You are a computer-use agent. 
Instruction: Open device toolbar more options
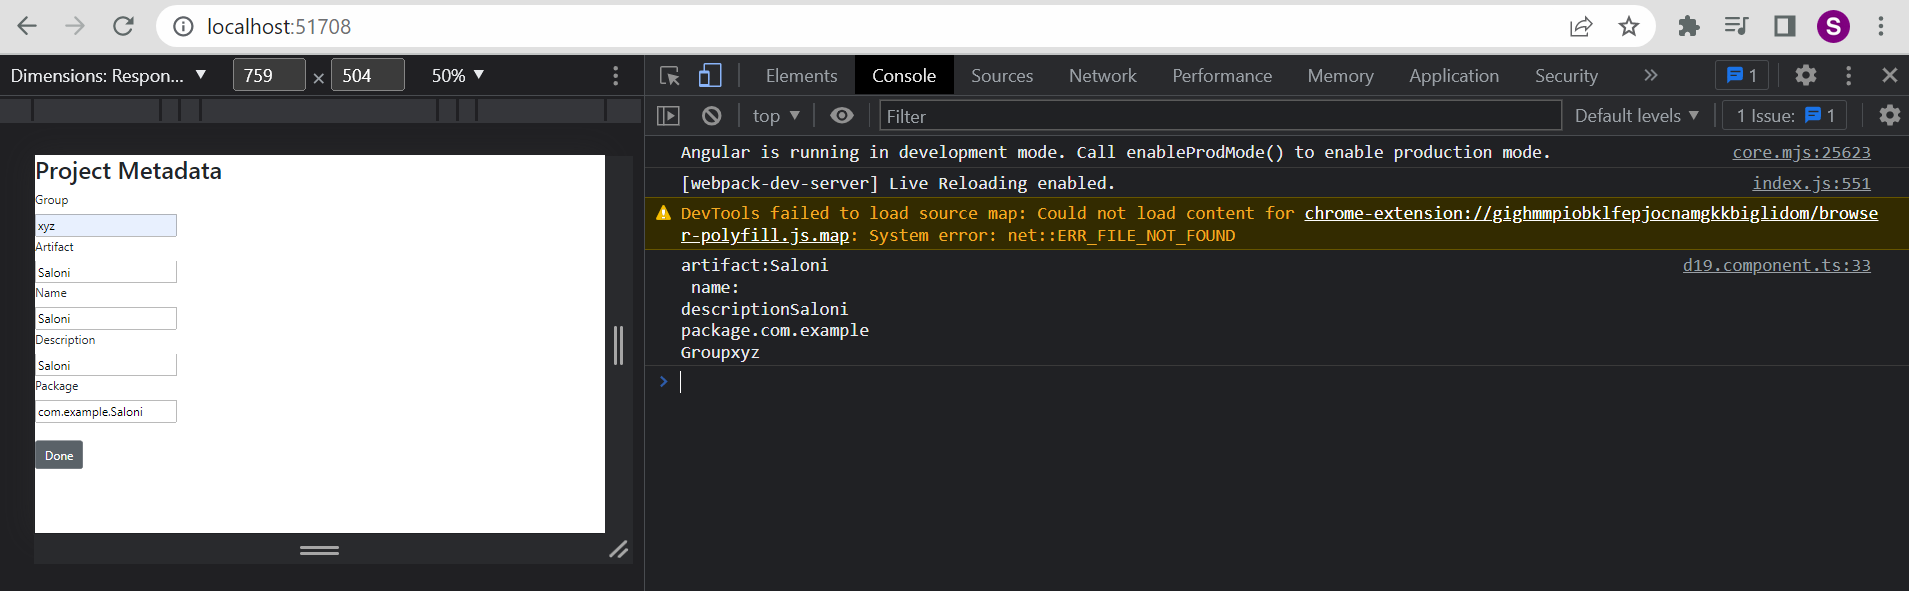(616, 76)
